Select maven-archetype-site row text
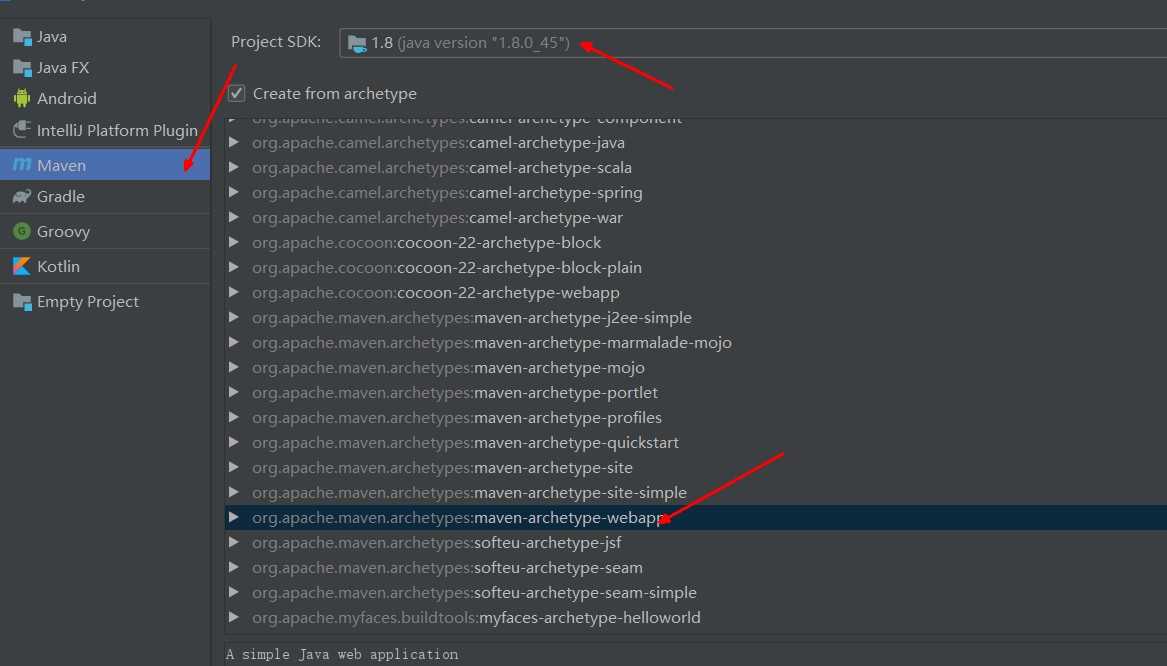Viewport: 1167px width, 666px height. (x=442, y=467)
